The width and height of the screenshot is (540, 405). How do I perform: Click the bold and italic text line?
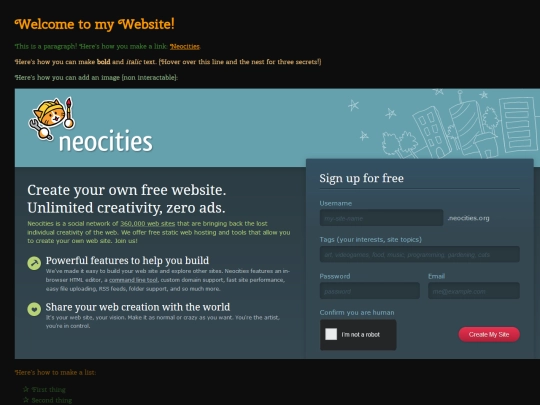168,62
